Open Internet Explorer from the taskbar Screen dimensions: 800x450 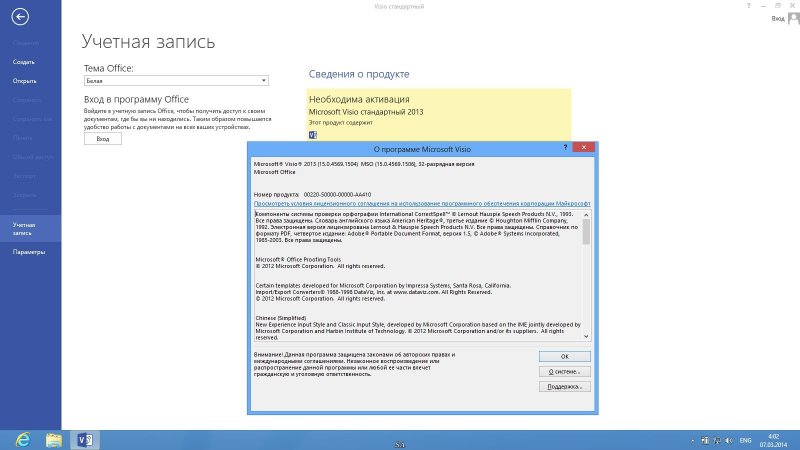(x=23, y=440)
